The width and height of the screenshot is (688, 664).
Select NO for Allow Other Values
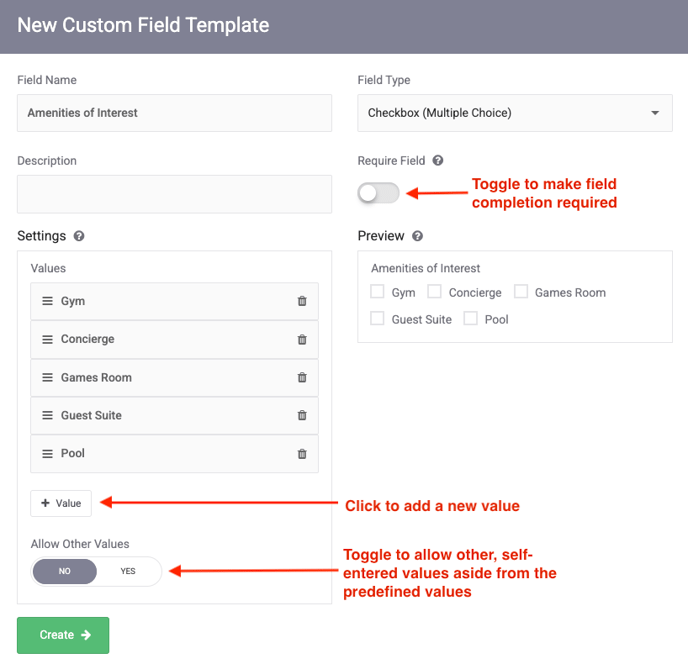click(64, 571)
